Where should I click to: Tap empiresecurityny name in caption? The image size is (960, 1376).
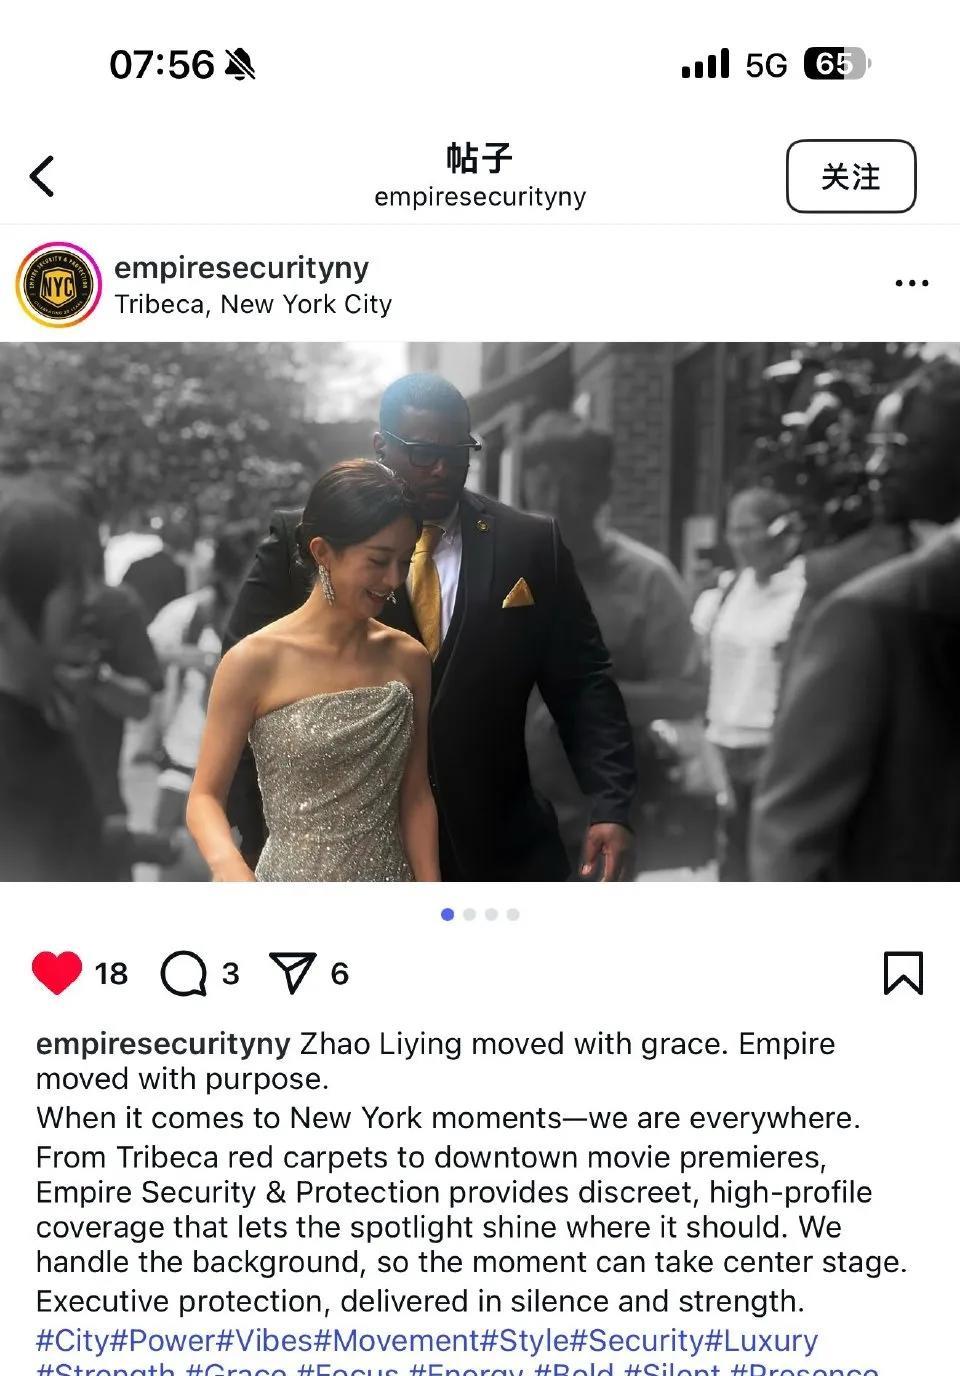coord(163,1044)
